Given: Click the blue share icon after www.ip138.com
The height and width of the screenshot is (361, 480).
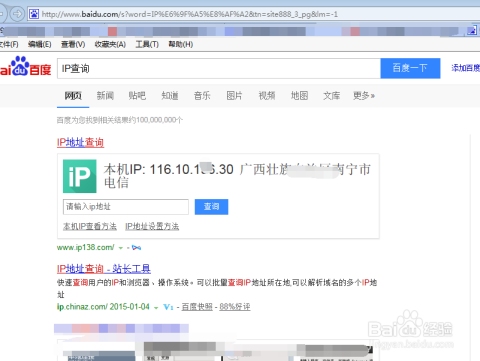Looking at the screenshot, I should click(x=136, y=247).
